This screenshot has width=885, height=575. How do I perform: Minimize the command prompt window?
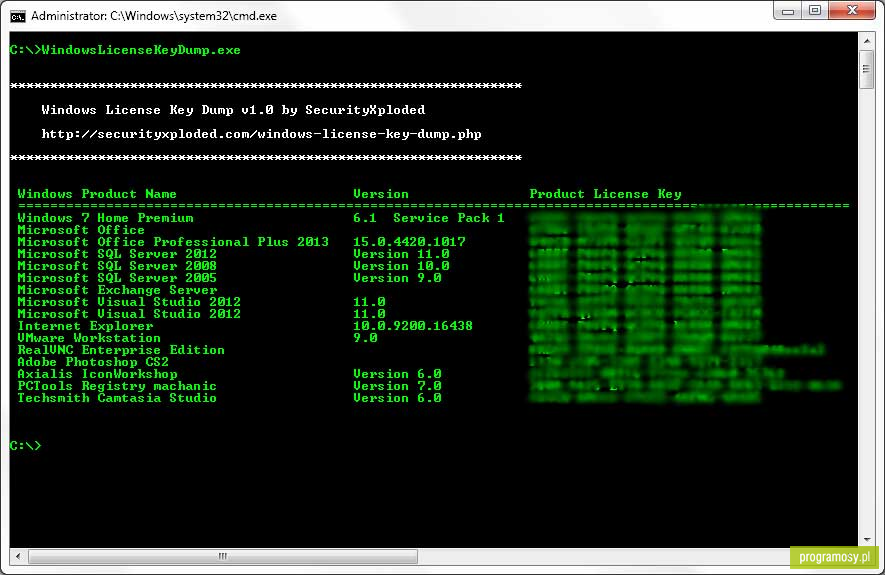coord(788,11)
